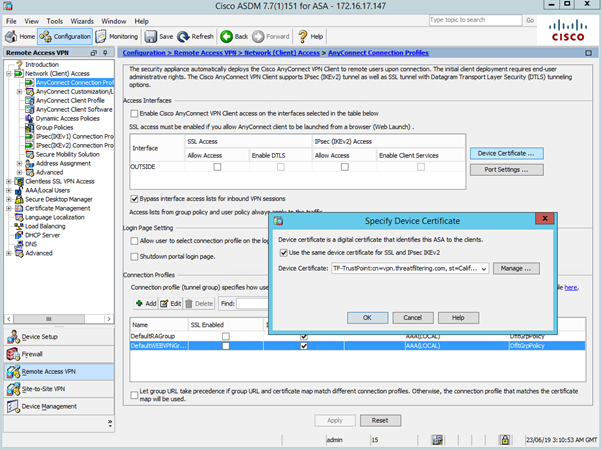The height and width of the screenshot is (450, 602).
Task: Open the Firewall navigation pane
Action: click(31, 353)
